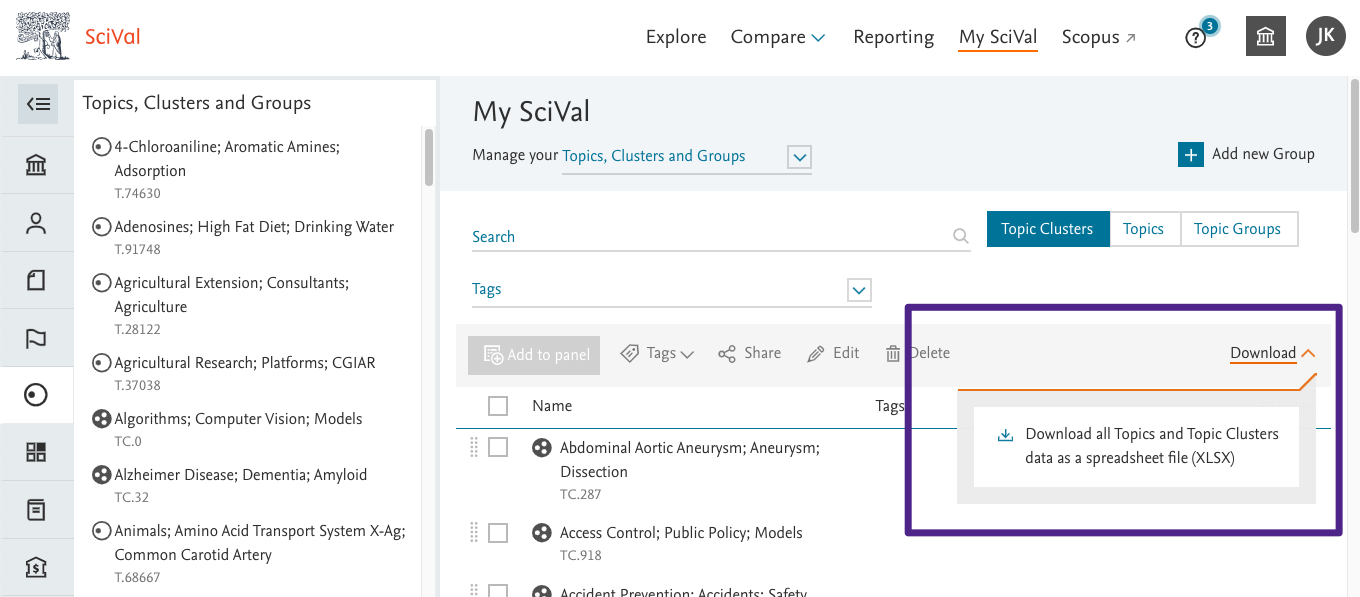Image resolution: width=1360 pixels, height=597 pixels.
Task: Switch to the Topics tab
Action: pos(1143,229)
